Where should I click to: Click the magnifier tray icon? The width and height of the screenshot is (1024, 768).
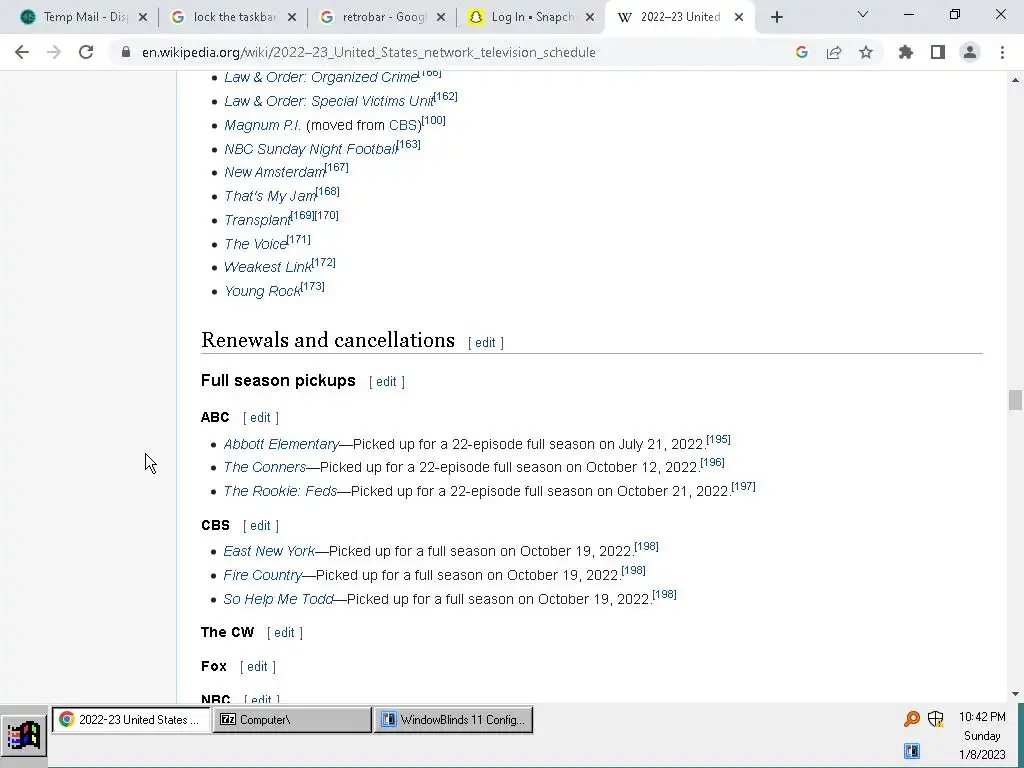tap(912, 719)
